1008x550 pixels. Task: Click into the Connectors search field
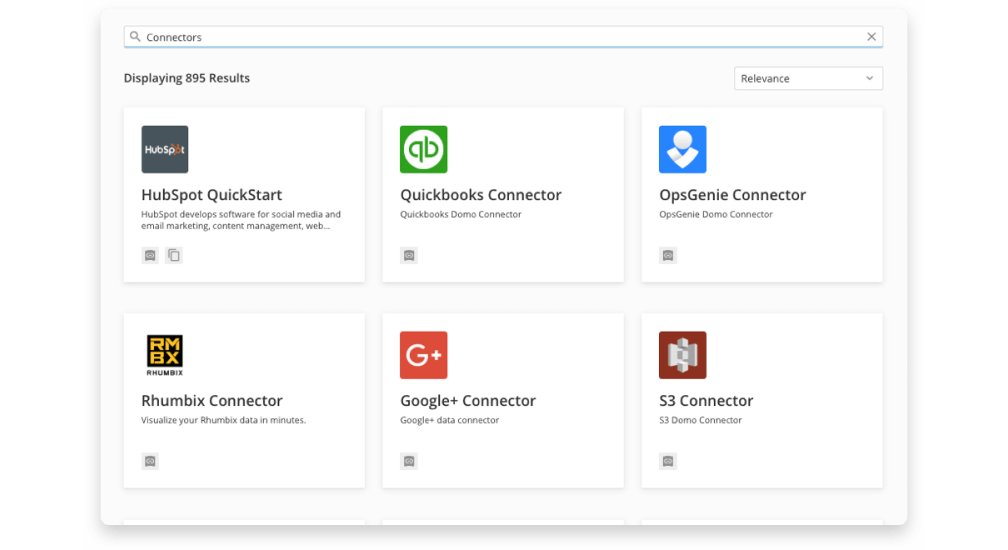click(503, 37)
